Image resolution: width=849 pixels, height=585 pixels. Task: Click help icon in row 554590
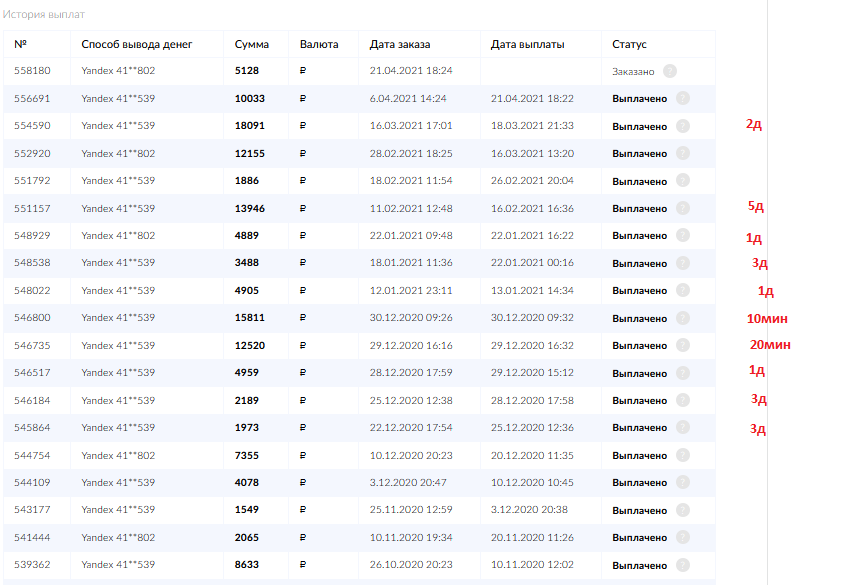pos(683,126)
